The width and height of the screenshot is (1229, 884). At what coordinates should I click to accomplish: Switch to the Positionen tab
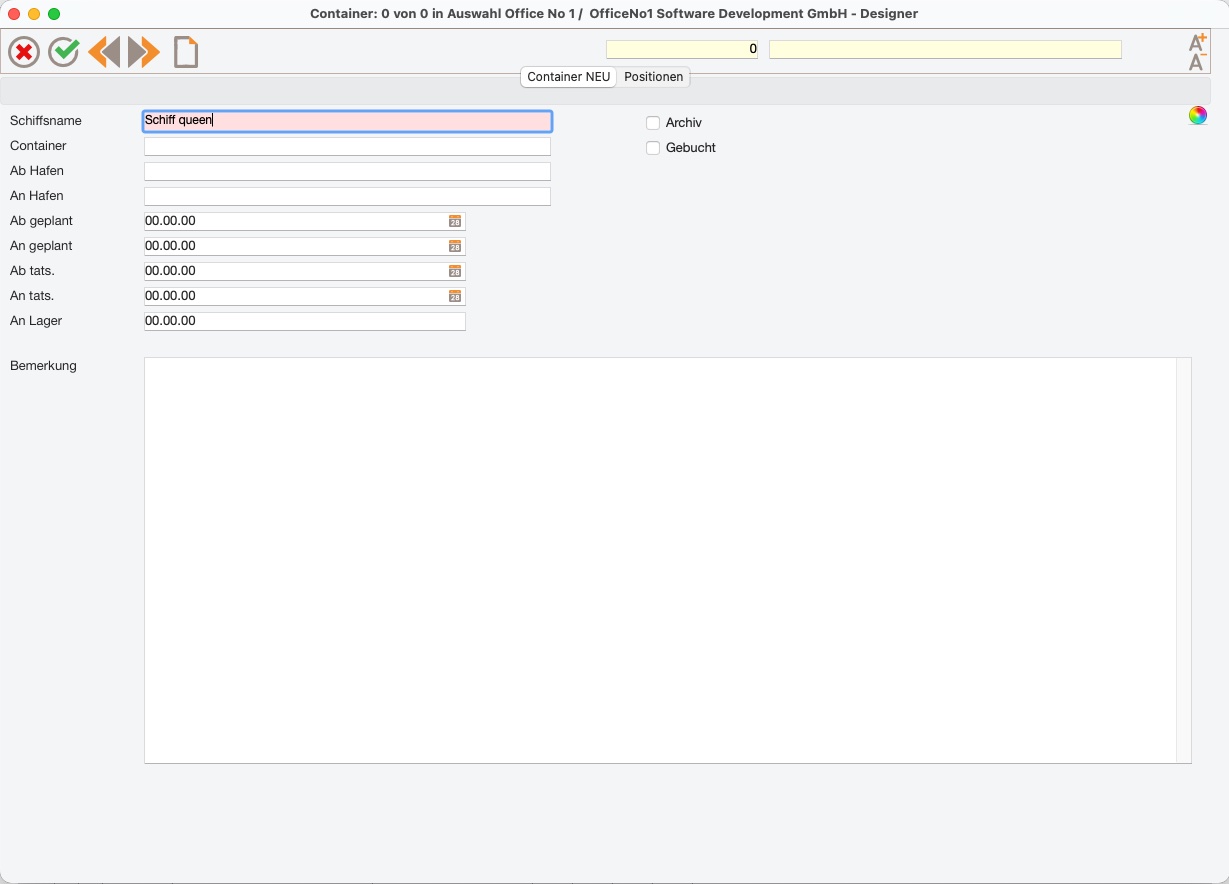click(654, 77)
